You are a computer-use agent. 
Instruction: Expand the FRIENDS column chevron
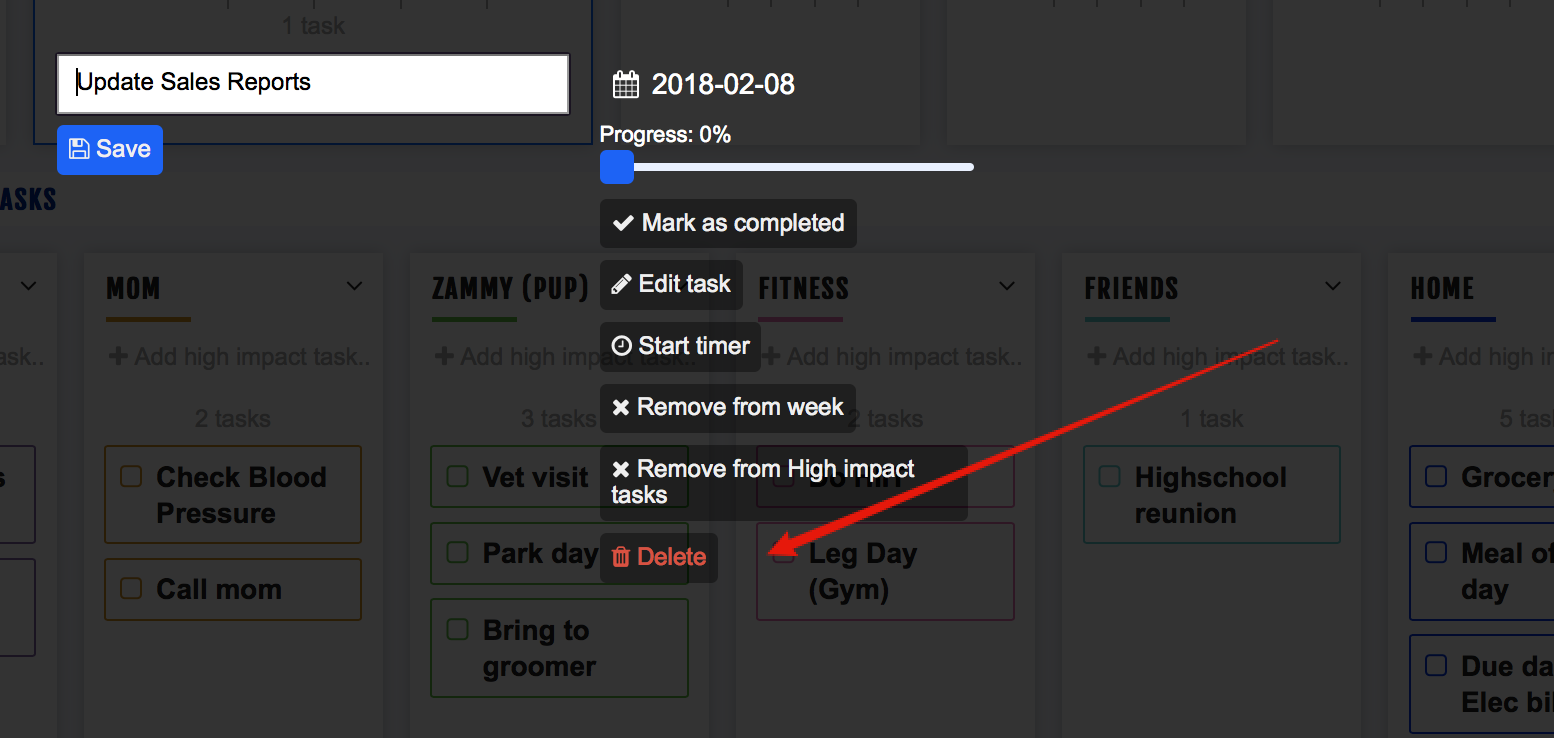(x=1333, y=287)
